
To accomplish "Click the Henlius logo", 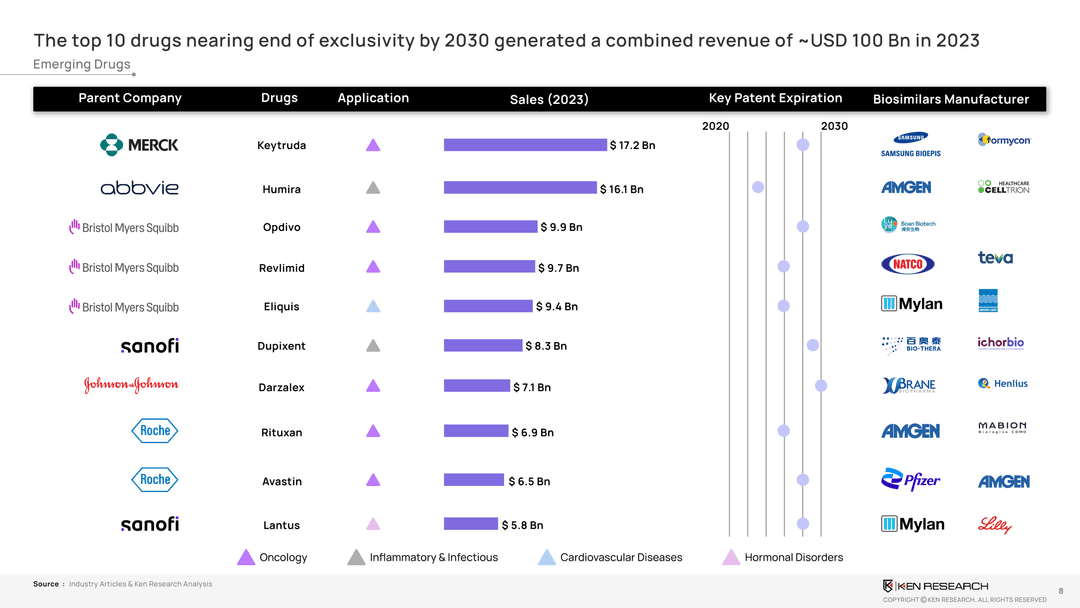I will (1003, 383).
